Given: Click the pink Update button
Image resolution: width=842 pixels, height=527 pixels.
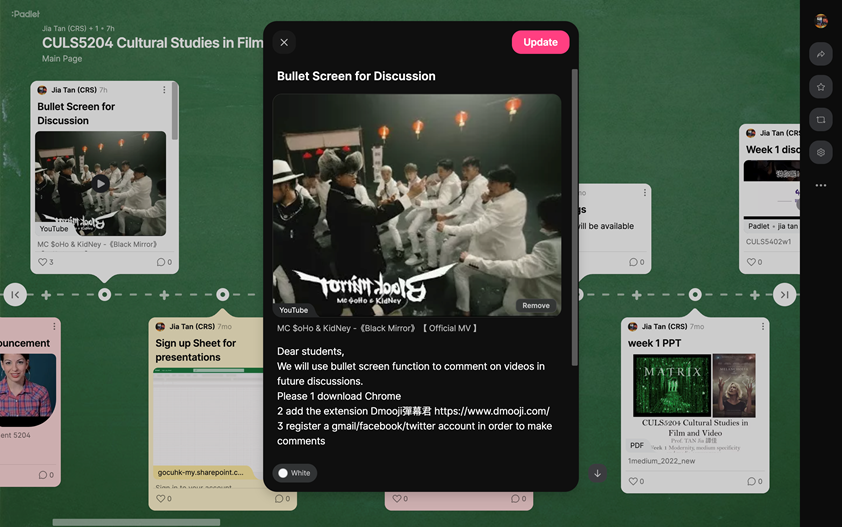Looking at the screenshot, I should [x=540, y=42].
